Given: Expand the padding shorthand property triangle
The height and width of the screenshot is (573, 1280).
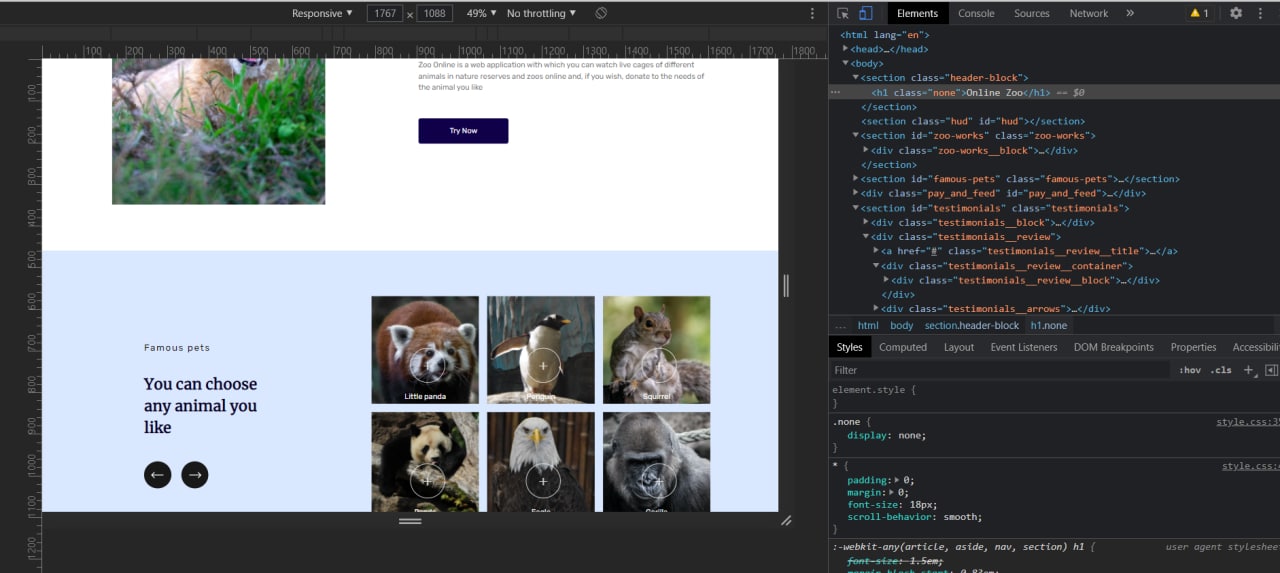Looking at the screenshot, I should (897, 481).
